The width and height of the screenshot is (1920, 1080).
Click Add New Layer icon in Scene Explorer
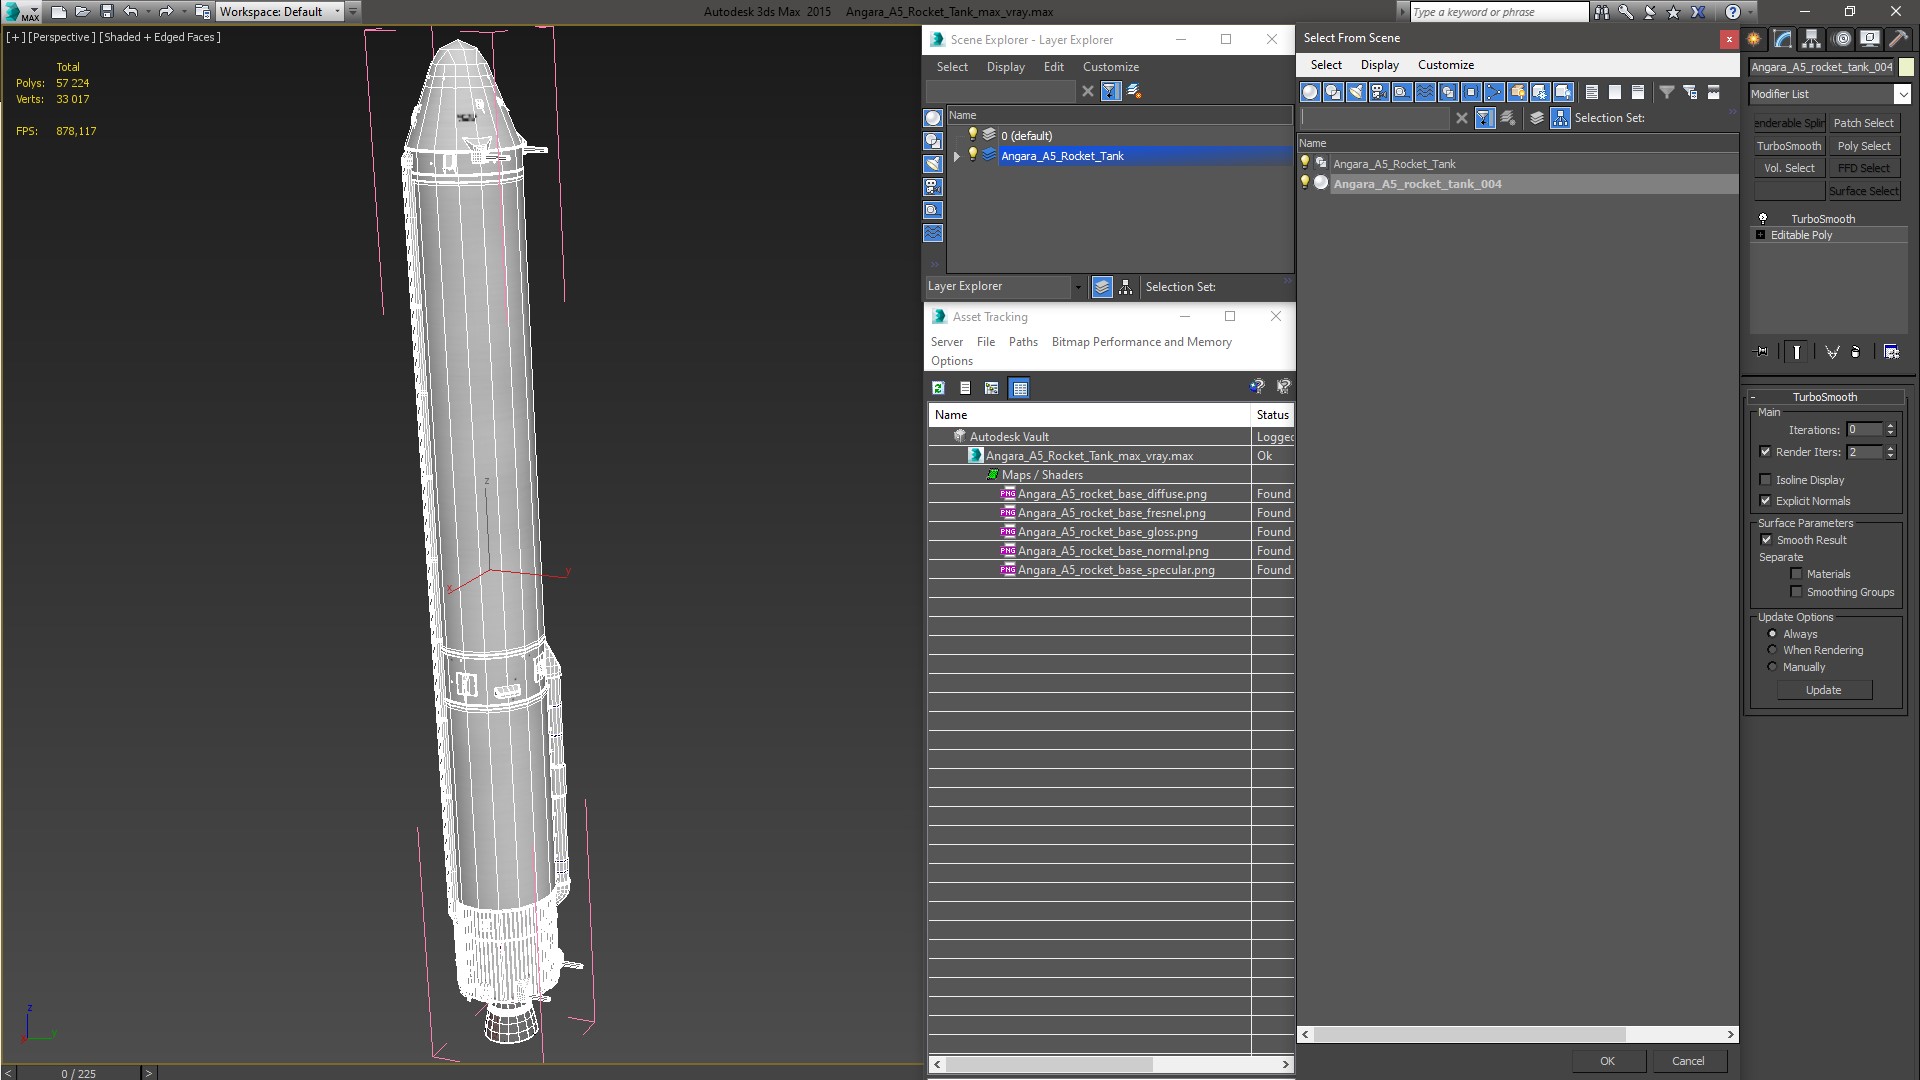click(1134, 91)
